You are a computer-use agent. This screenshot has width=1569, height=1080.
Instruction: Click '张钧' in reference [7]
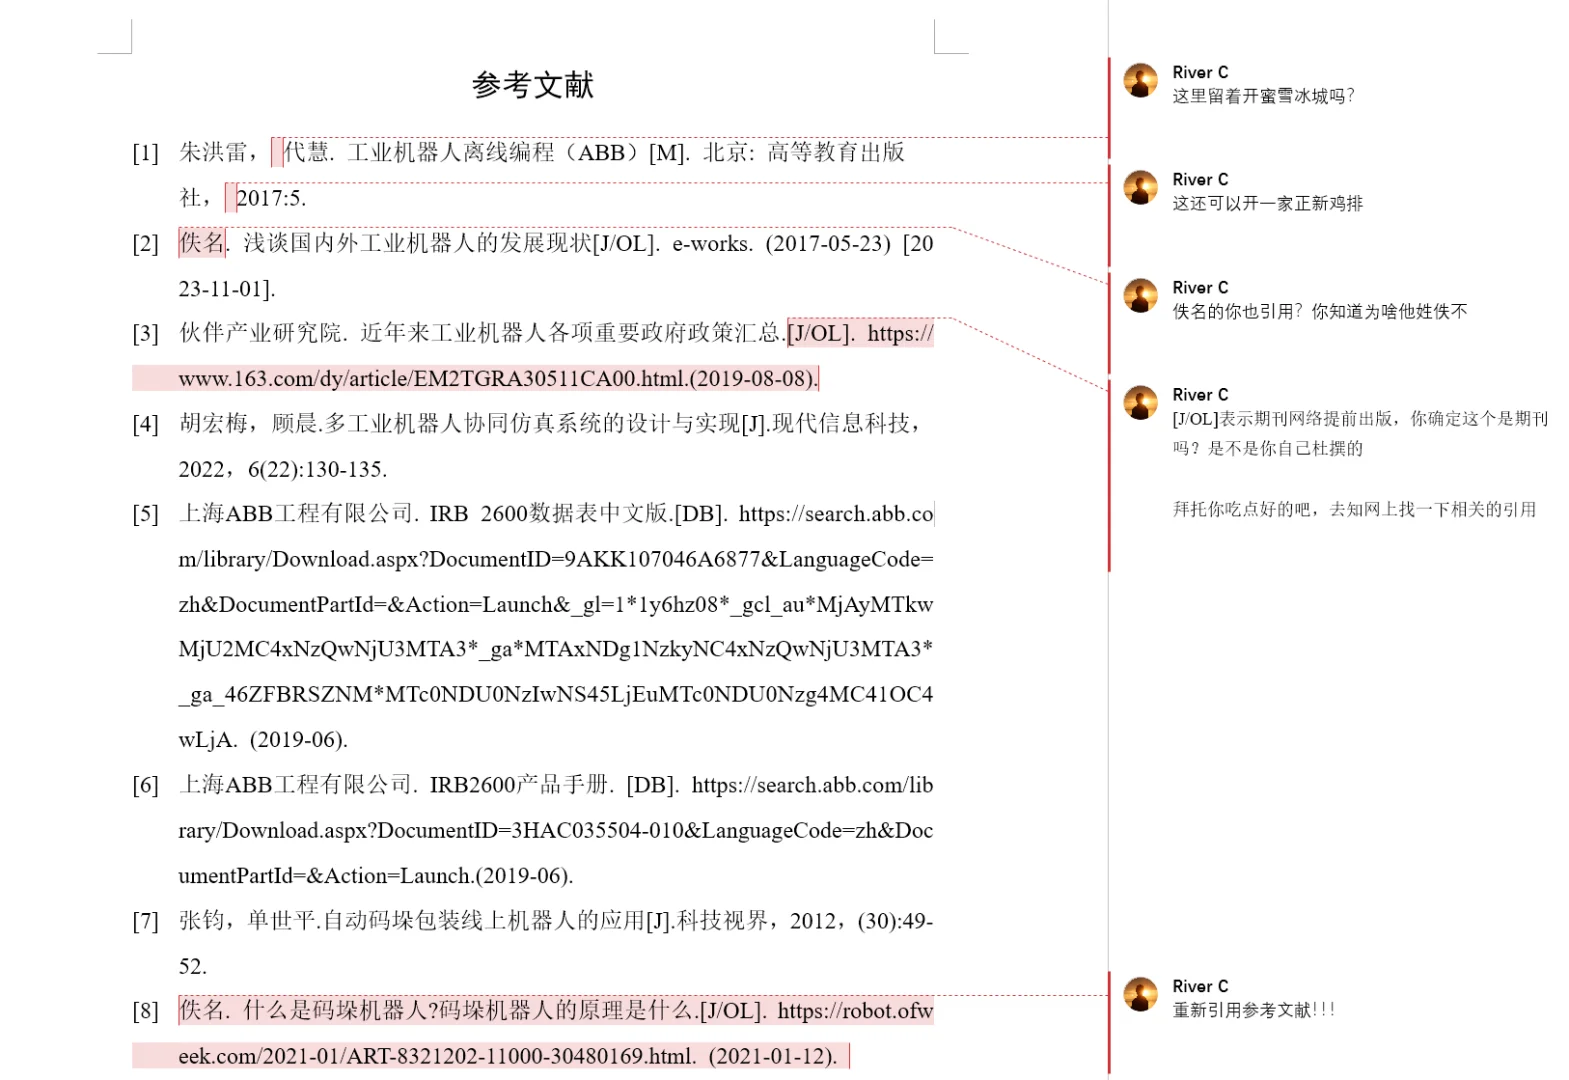pos(202,921)
